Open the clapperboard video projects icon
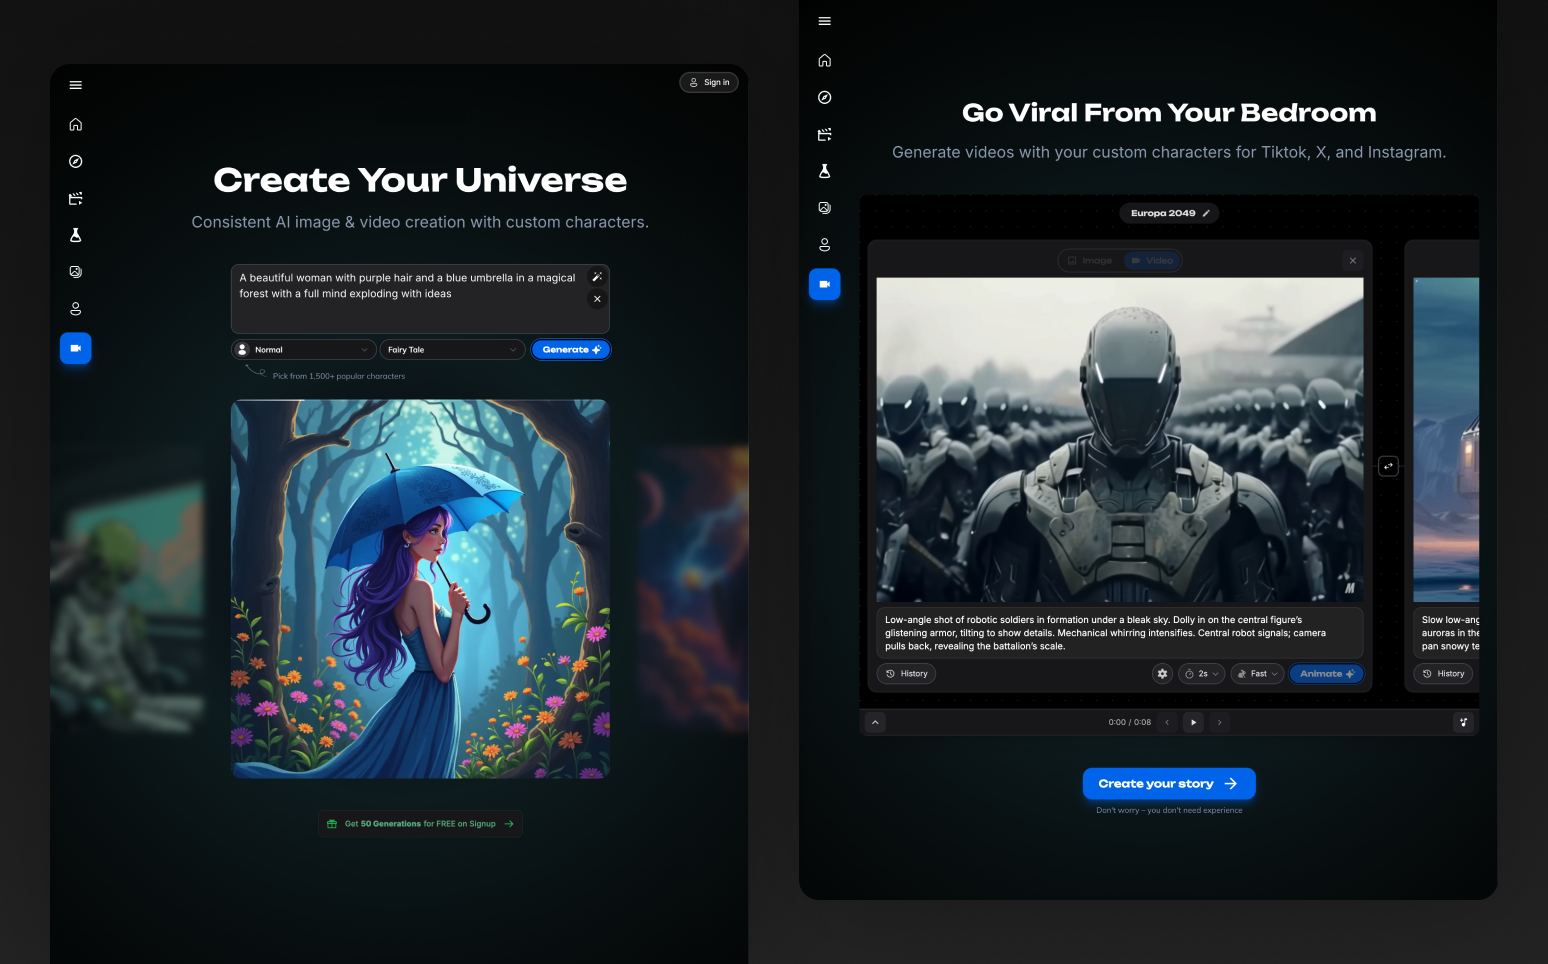 pyautogui.click(x=75, y=198)
